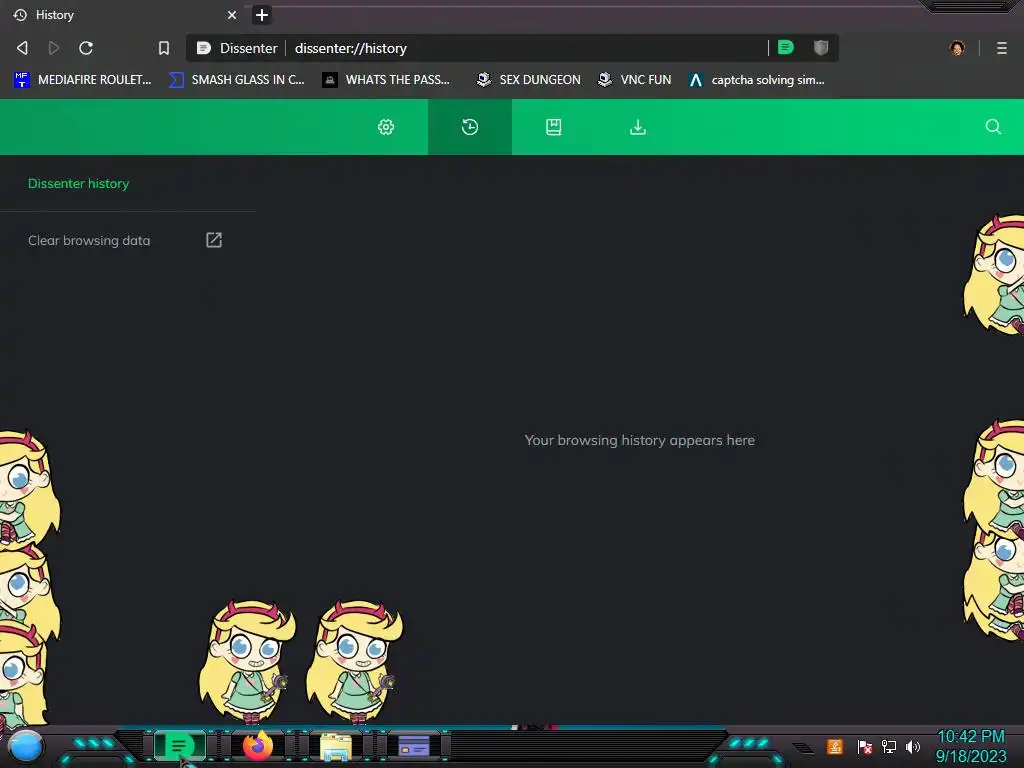Open SMASH GLASS IN C... bookmark
This screenshot has width=1024, height=768.
(236, 80)
